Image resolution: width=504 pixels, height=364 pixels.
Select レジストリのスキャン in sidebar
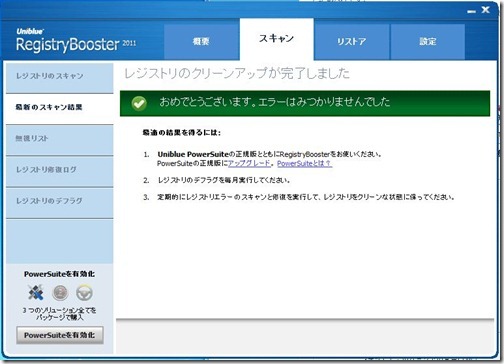pyautogui.click(x=60, y=78)
